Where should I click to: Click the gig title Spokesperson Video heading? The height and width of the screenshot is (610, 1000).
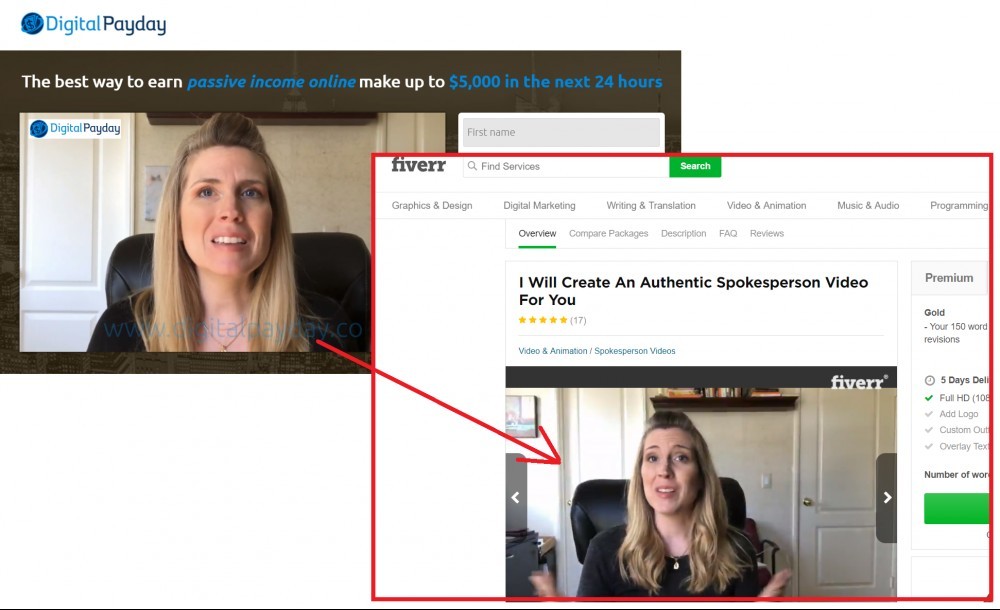point(693,291)
